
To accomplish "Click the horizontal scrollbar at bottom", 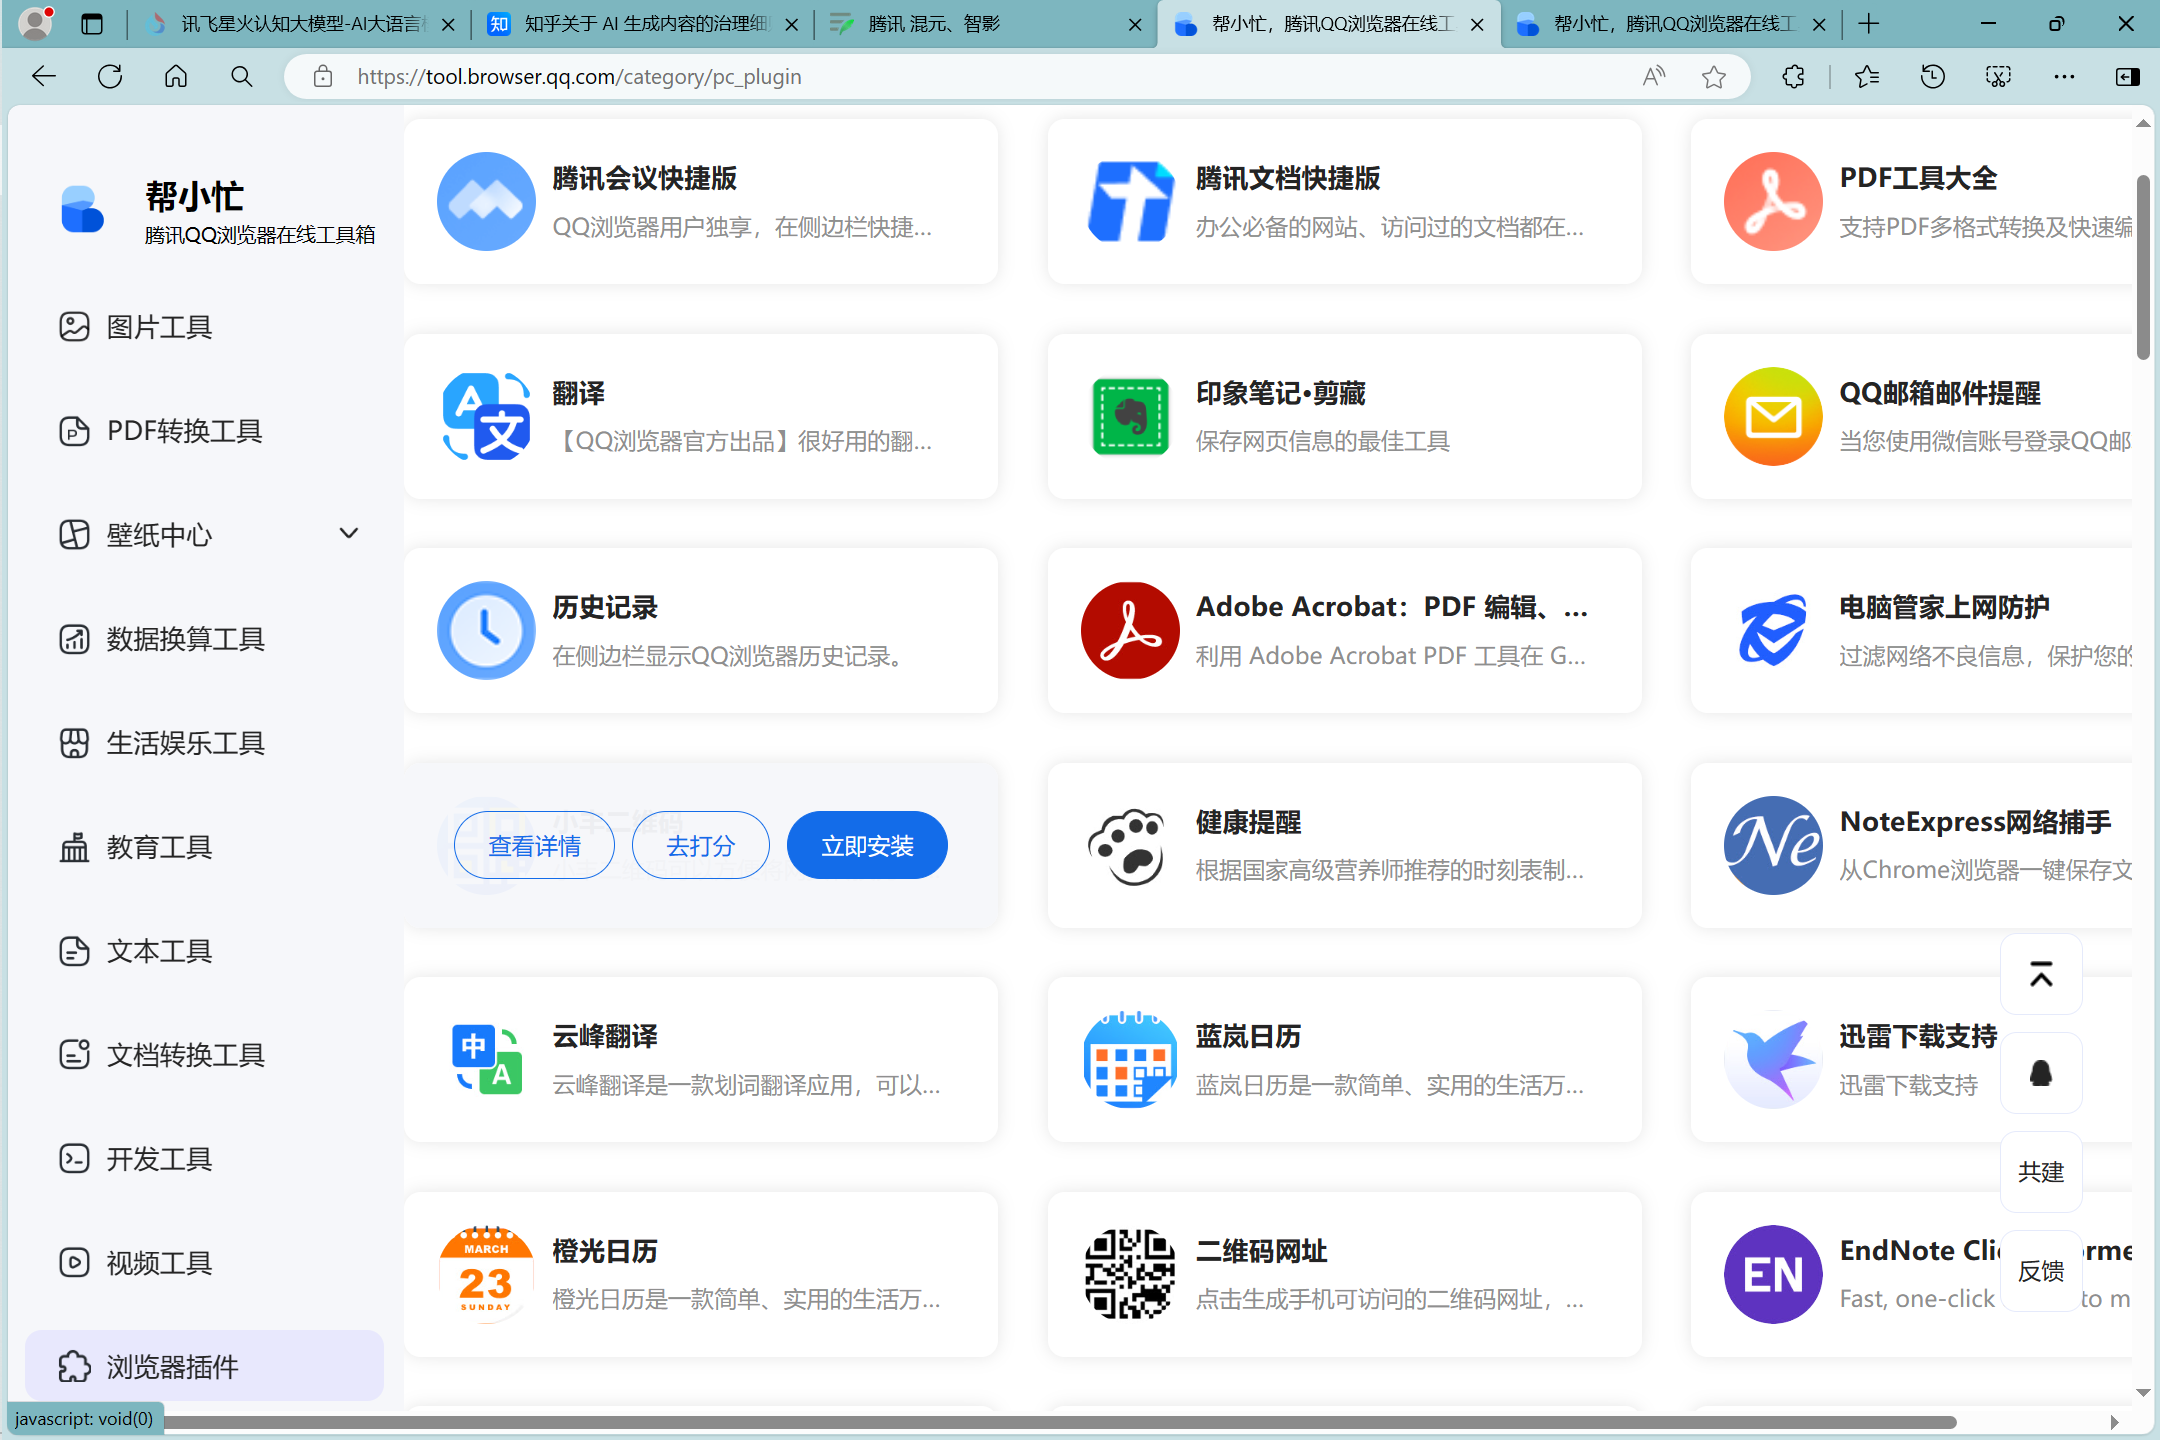I will point(1060,1422).
